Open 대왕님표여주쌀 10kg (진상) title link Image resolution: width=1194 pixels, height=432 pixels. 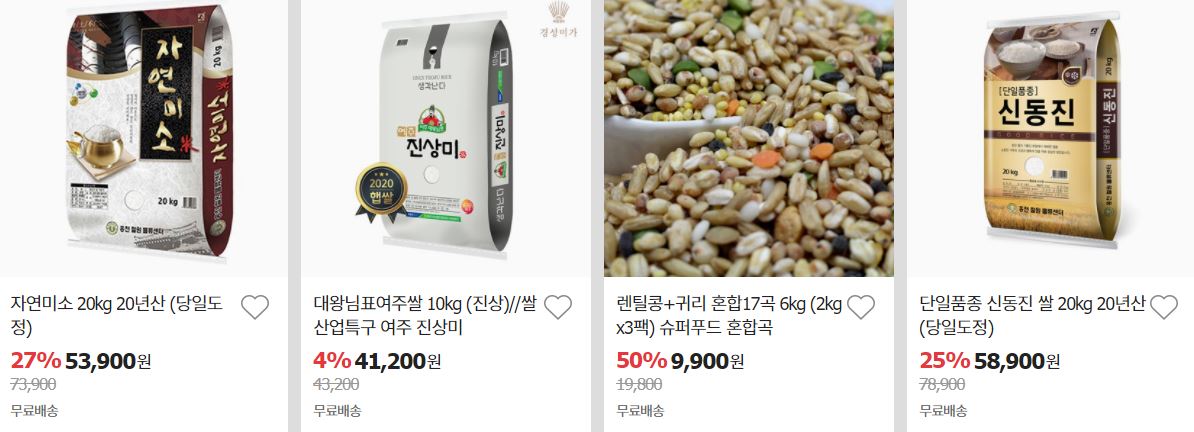click(425, 316)
